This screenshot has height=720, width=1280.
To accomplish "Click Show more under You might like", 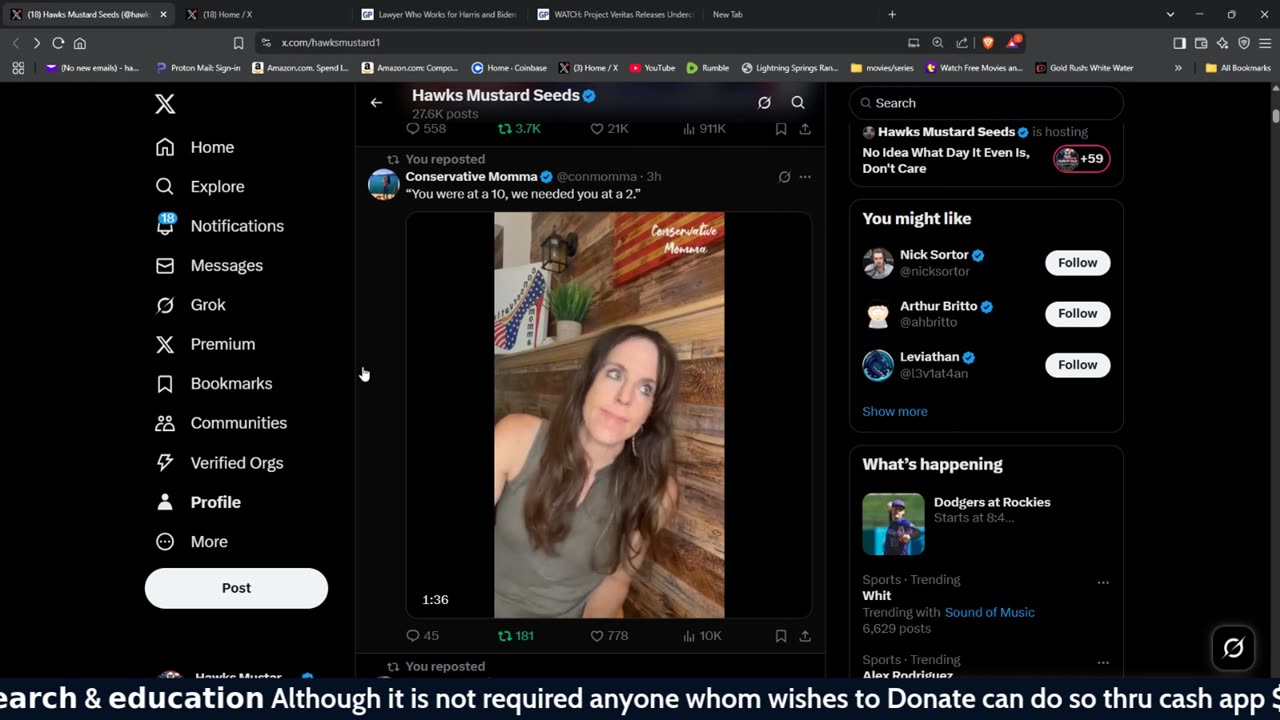I will (x=895, y=412).
